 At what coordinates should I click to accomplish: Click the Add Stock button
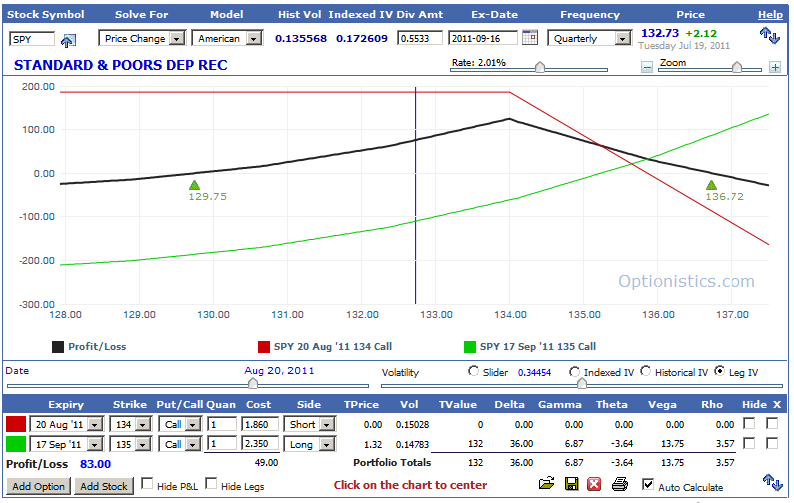pos(104,487)
